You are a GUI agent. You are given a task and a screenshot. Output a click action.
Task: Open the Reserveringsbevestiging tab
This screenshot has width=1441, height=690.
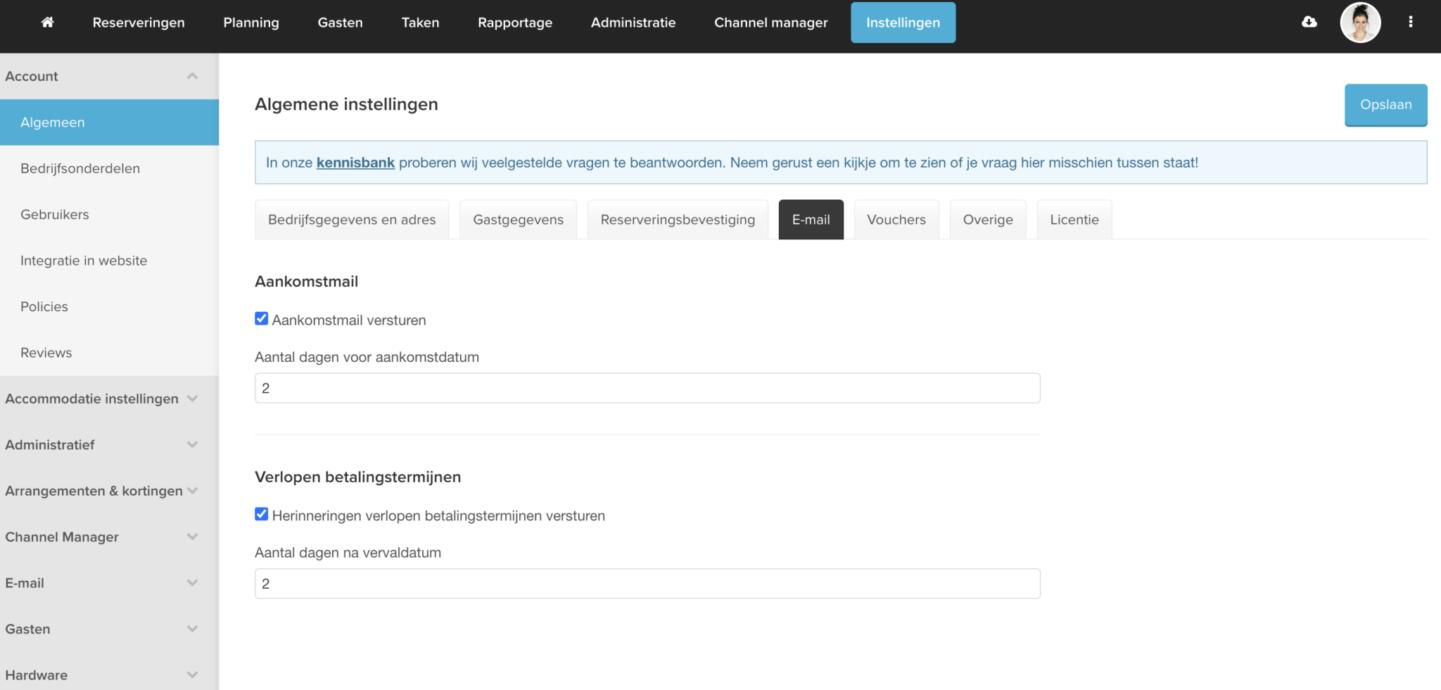[x=677, y=220]
